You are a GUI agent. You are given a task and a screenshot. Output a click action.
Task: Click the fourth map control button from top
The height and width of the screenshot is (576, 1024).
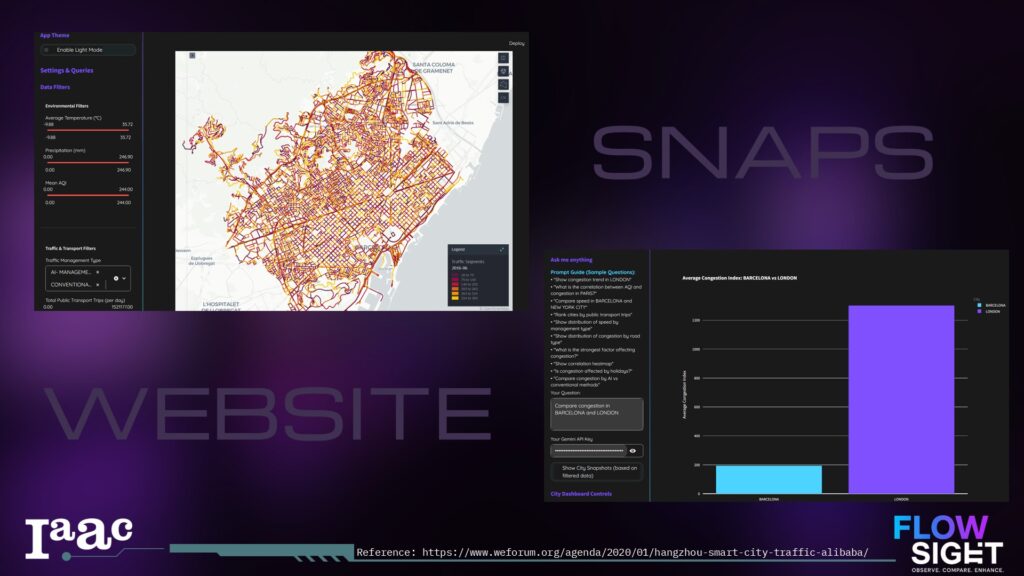tap(504, 97)
